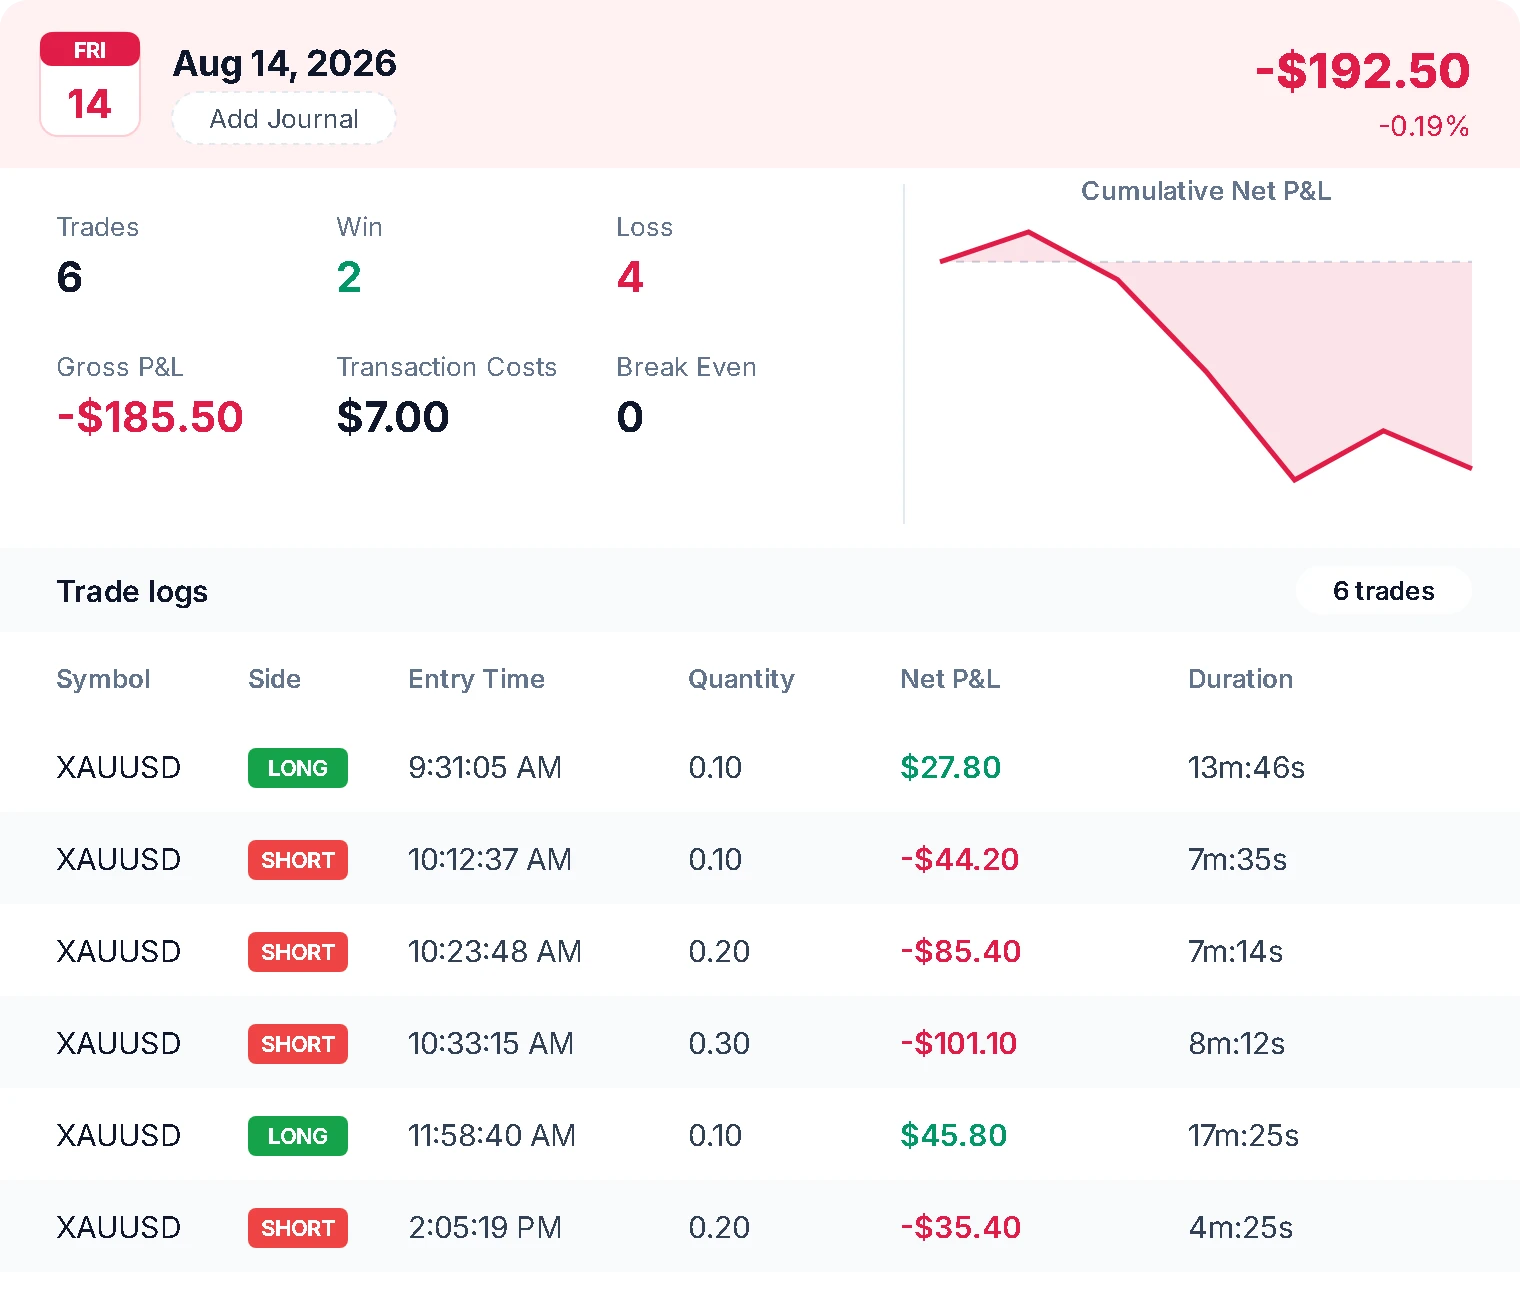
Task: Click the 2:05:19 PM entry time
Action: [485, 1227]
